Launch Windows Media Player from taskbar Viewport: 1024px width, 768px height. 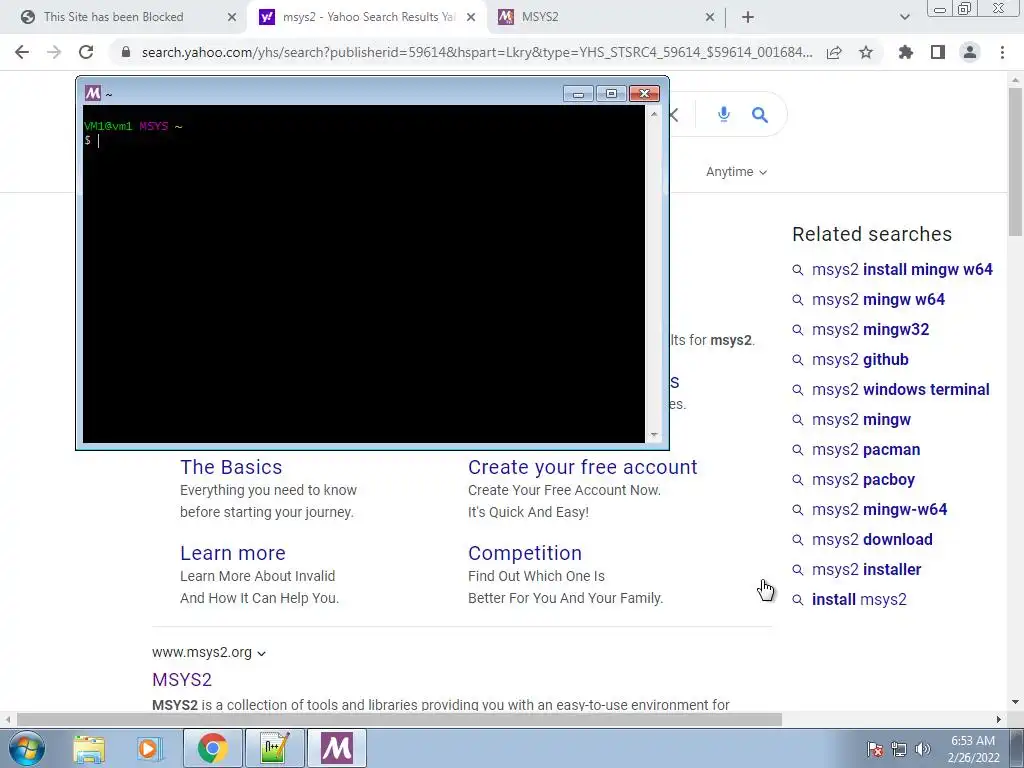[149, 748]
